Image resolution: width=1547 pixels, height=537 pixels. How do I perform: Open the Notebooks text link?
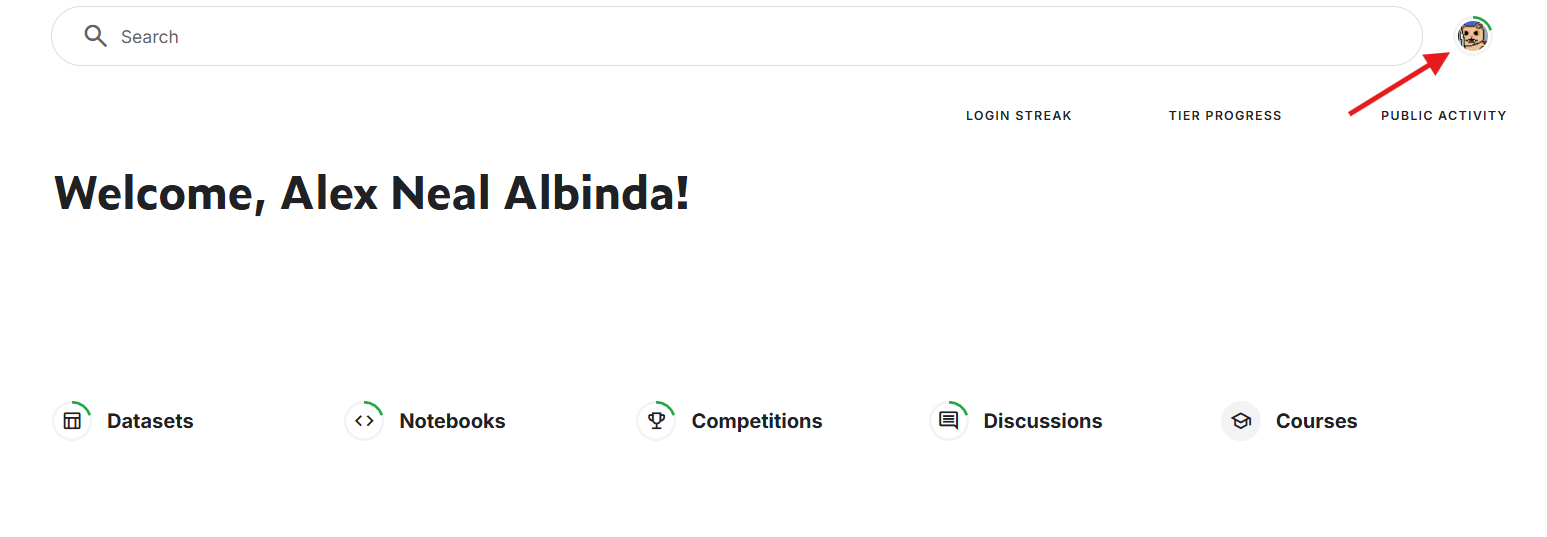452,421
